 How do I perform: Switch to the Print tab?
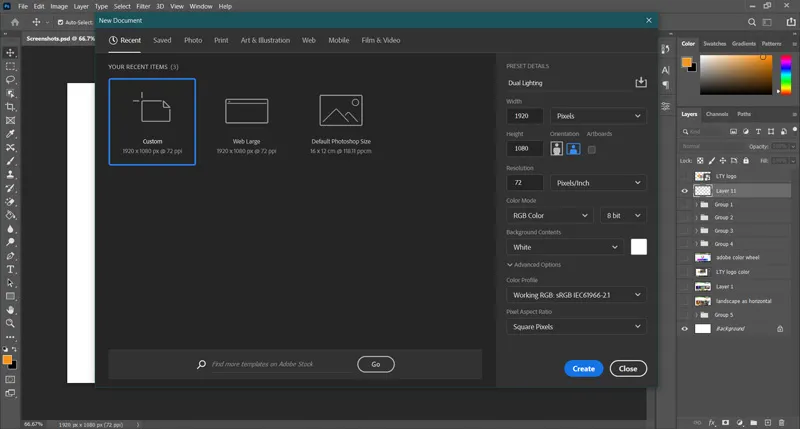pos(221,40)
